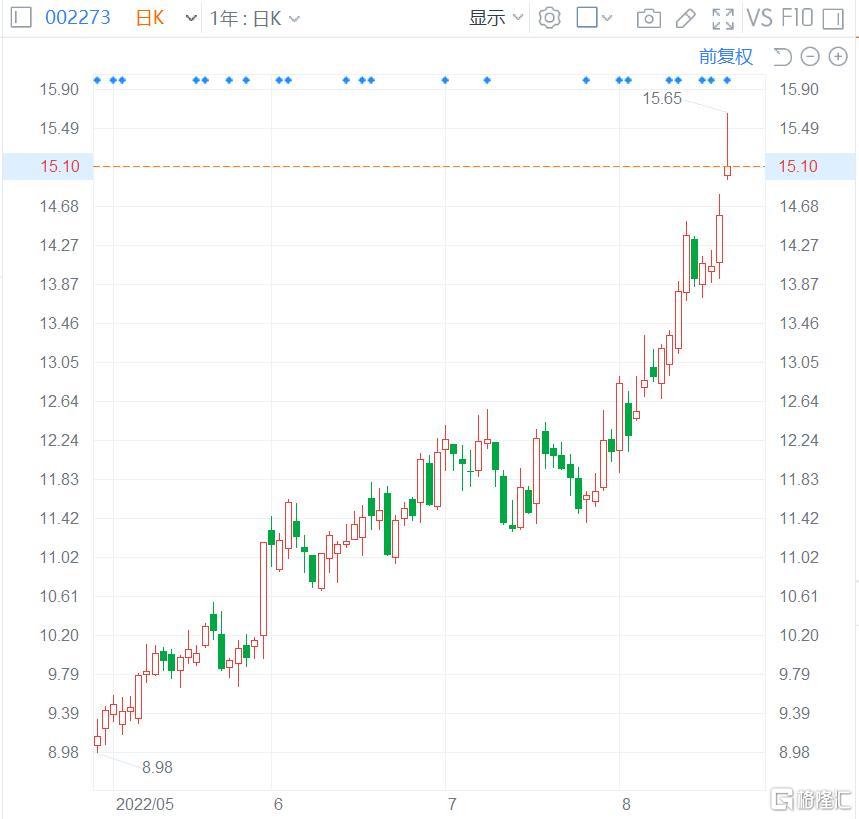Viewport: 859px width, 819px height.
Task: Click the VS compare button
Action: point(759,18)
